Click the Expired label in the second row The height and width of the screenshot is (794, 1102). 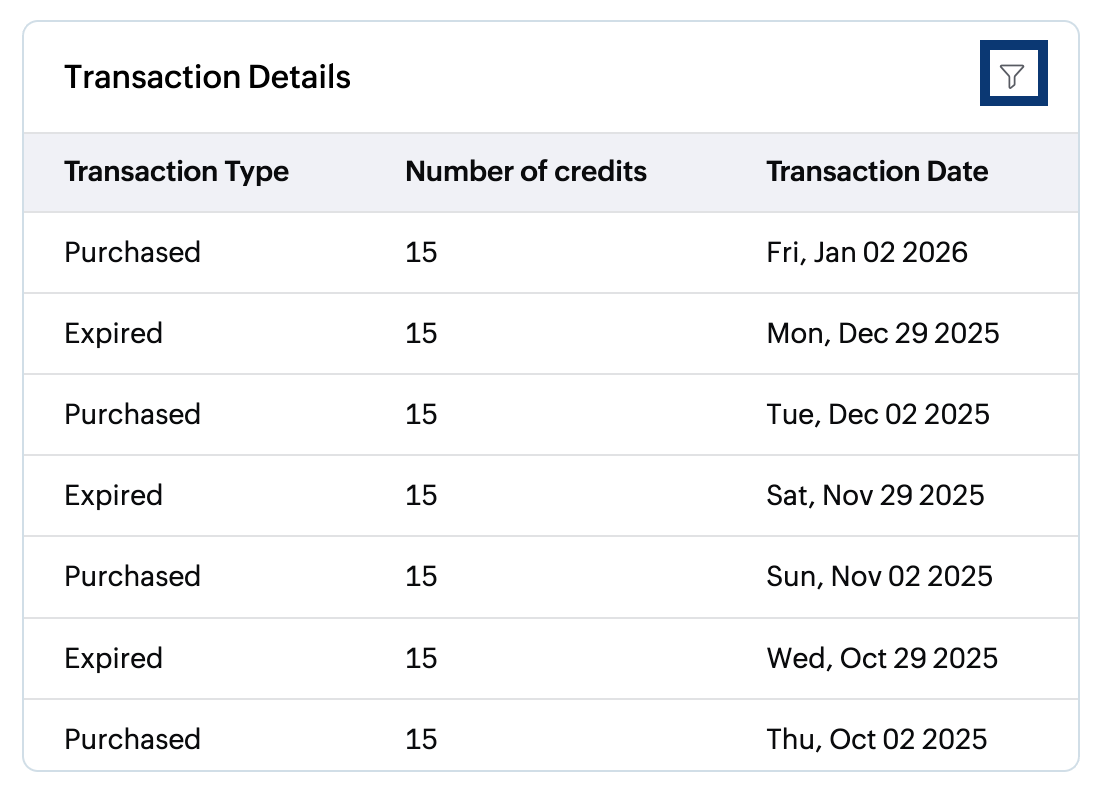coord(113,333)
